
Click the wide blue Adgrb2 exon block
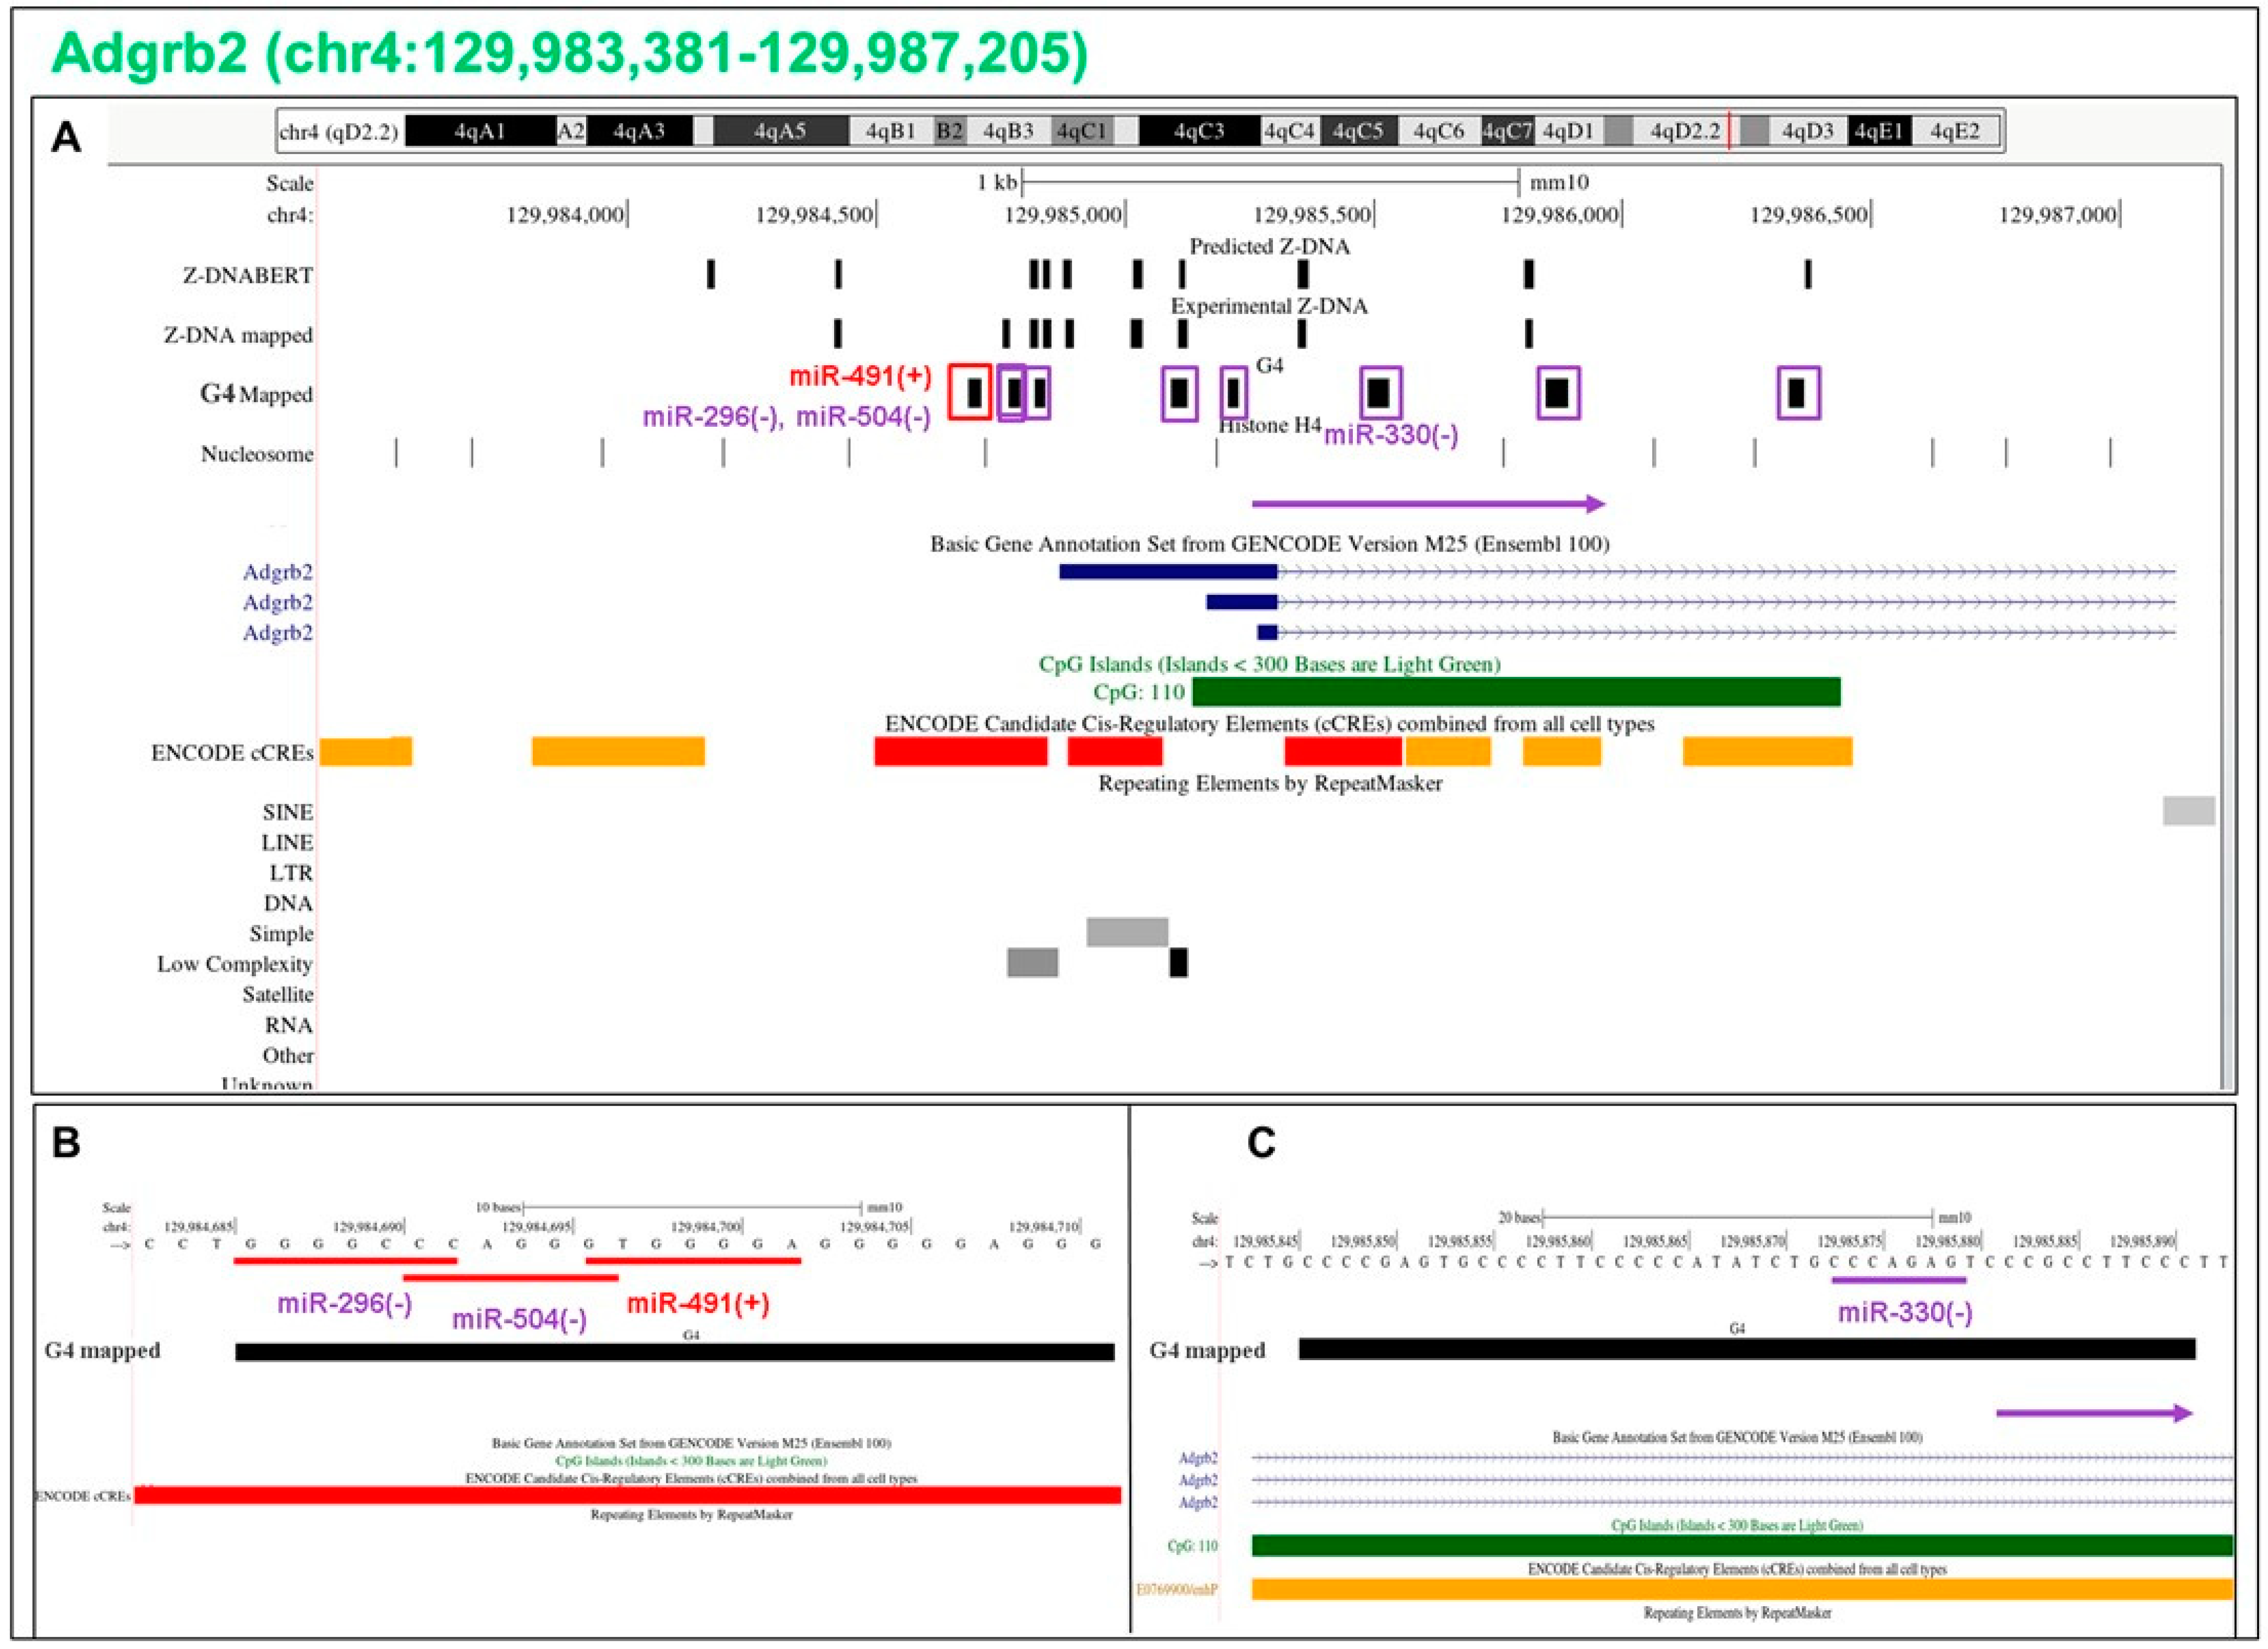1167,572
